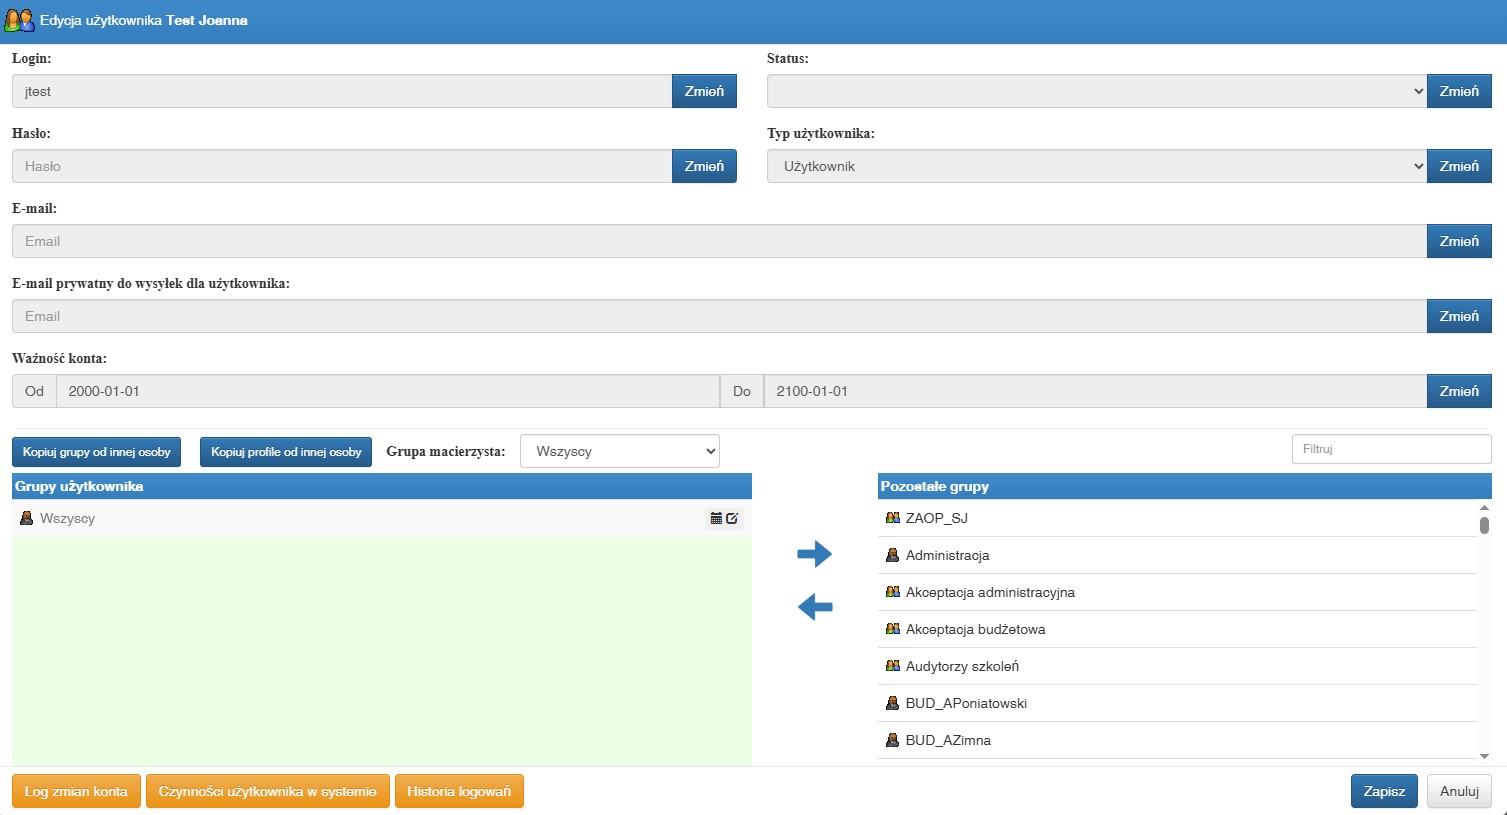Click the ZAOP_SJ group icon
The image size is (1507, 815).
pos(893,518)
